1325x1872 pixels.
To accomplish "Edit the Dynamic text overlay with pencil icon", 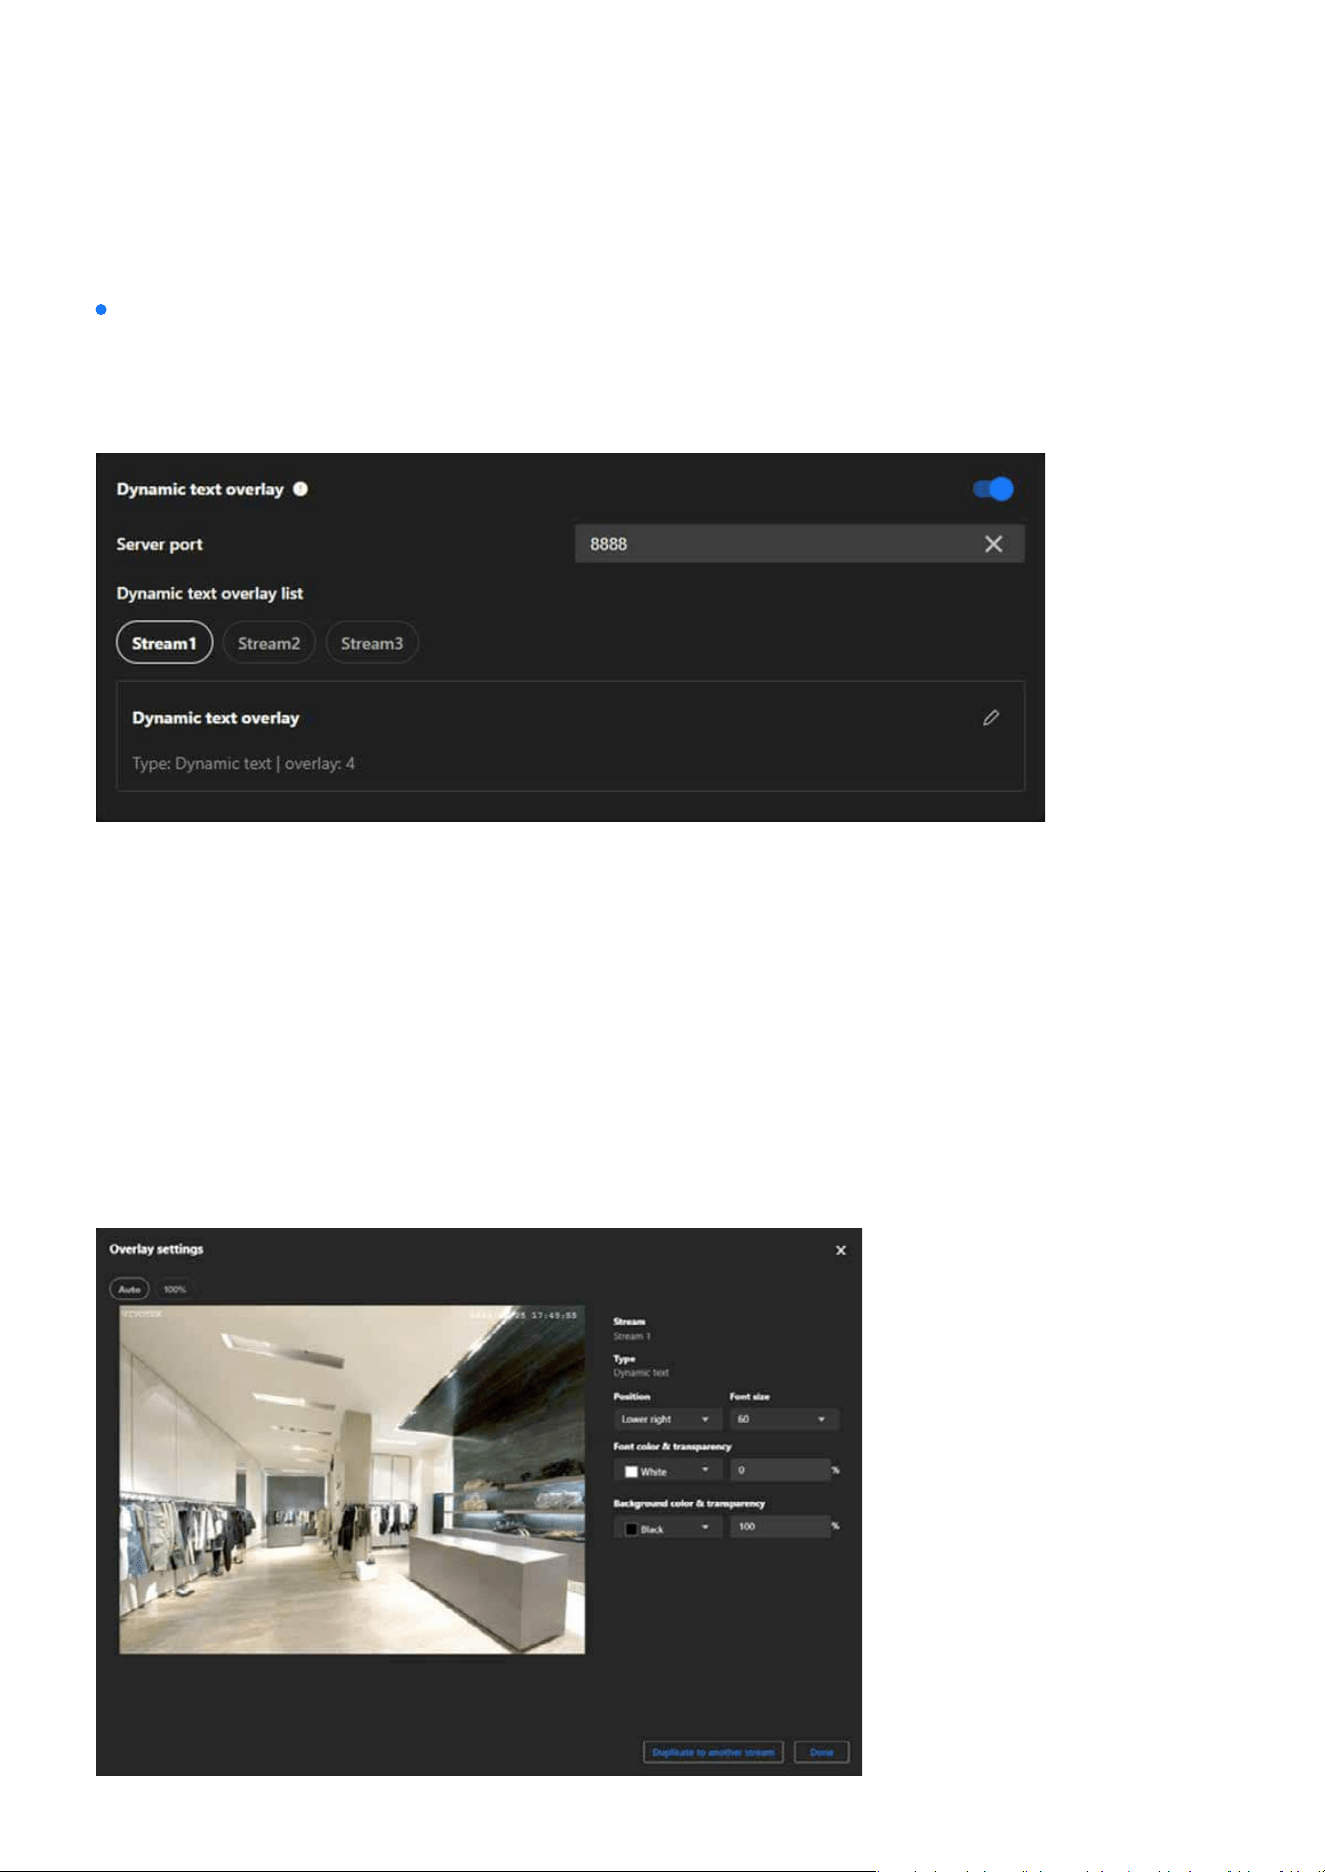I will 991,718.
